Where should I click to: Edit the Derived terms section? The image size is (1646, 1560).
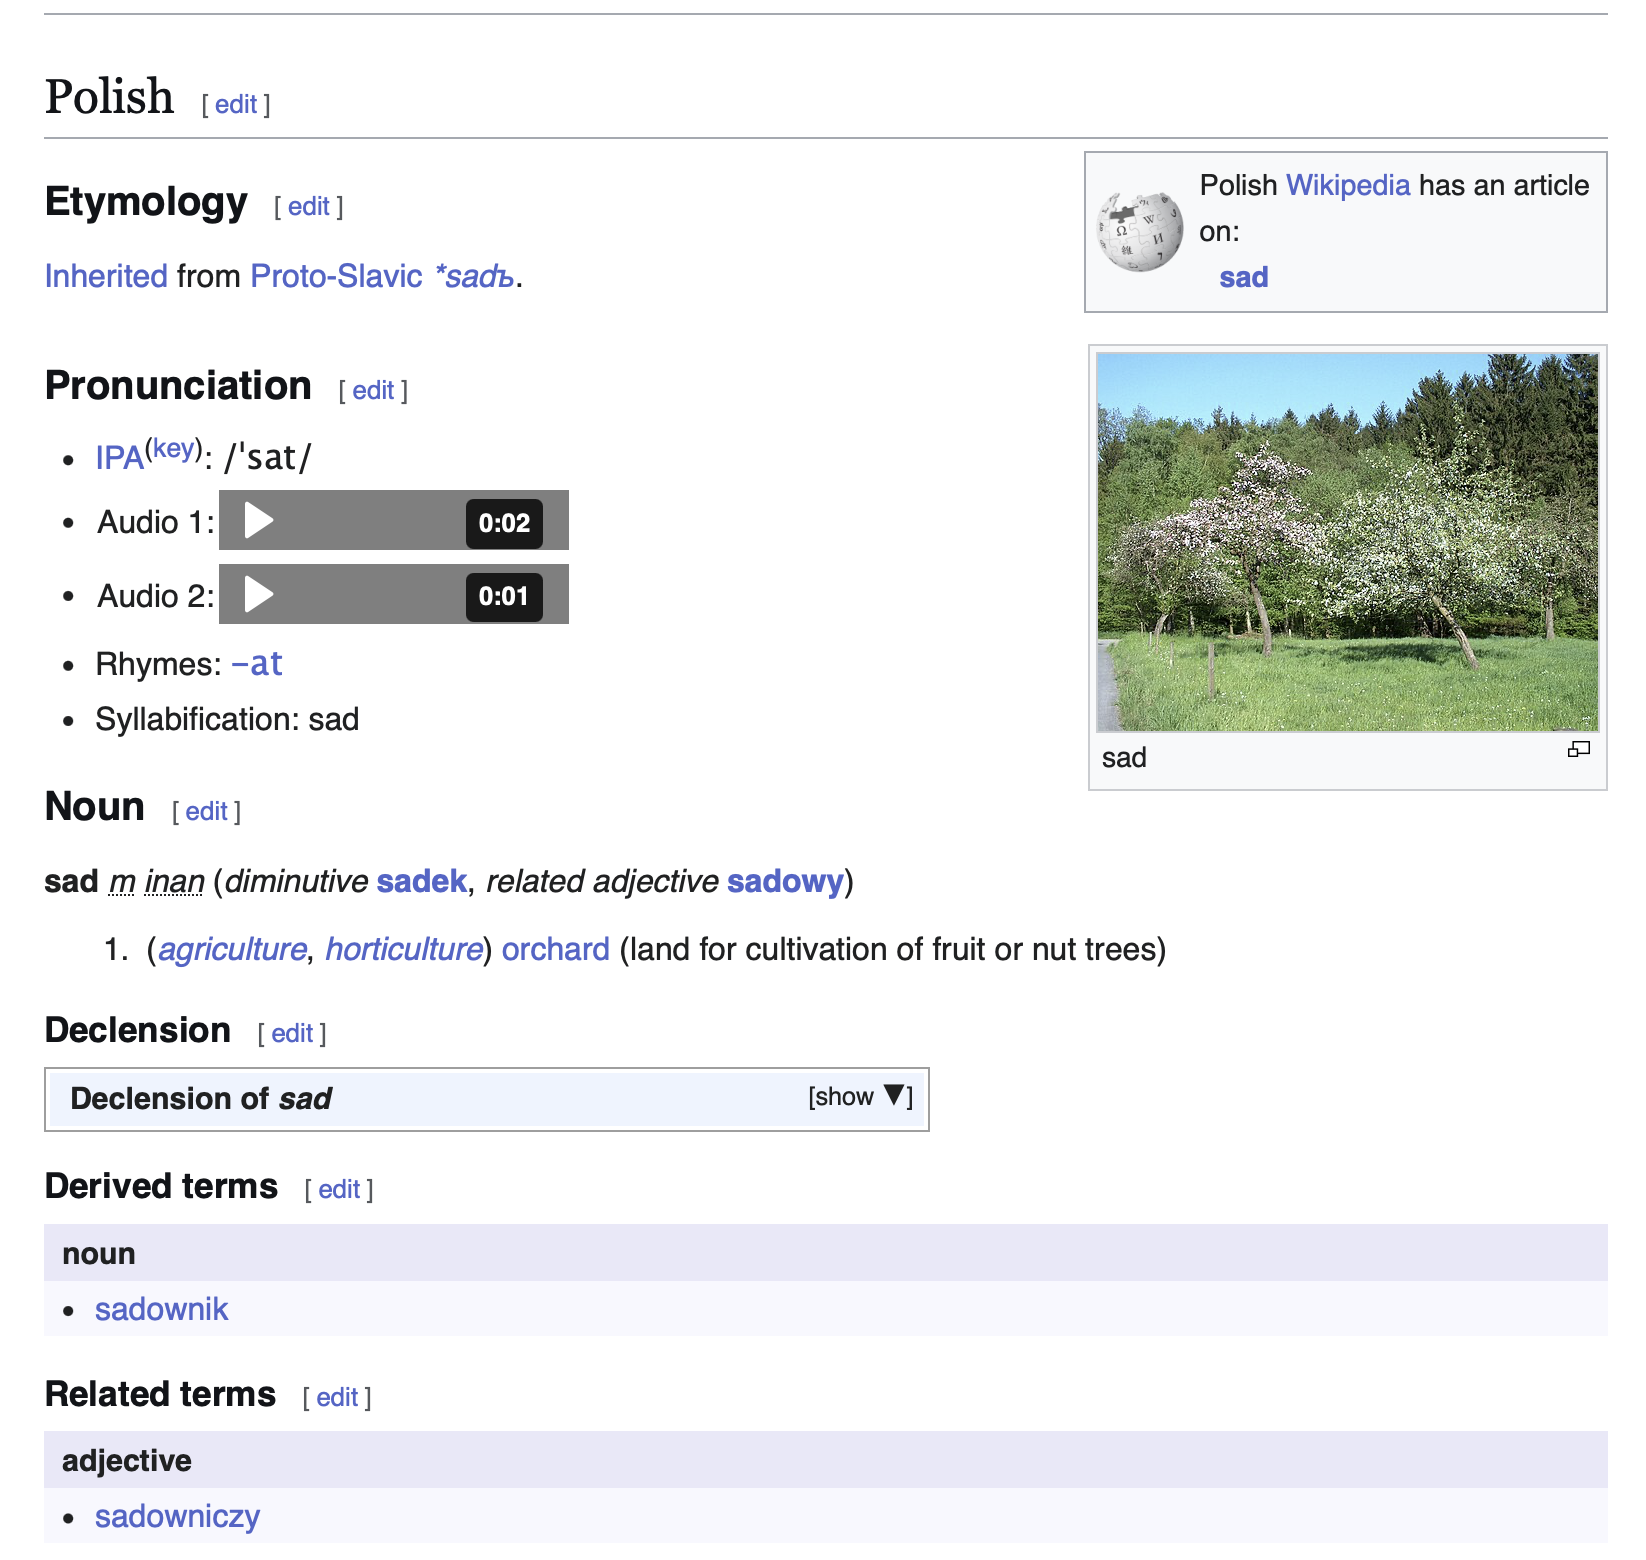point(339,1189)
